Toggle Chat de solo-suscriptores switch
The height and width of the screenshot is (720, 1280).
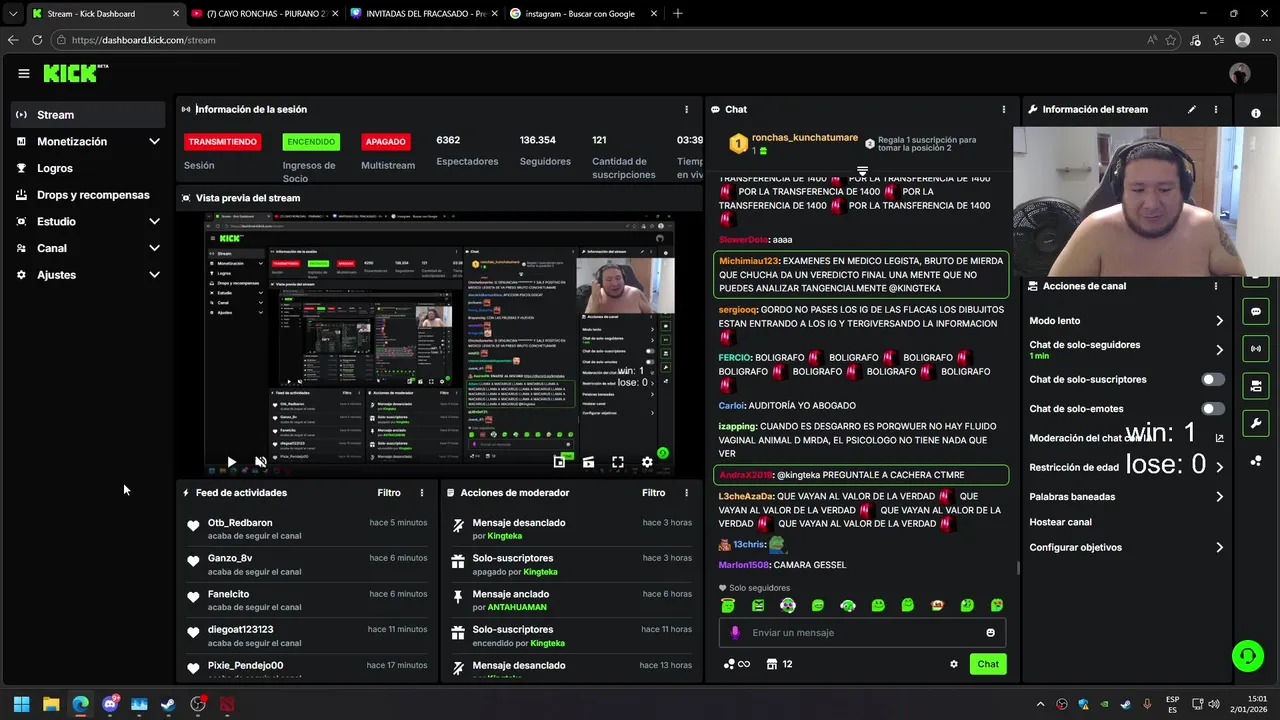point(1213,380)
